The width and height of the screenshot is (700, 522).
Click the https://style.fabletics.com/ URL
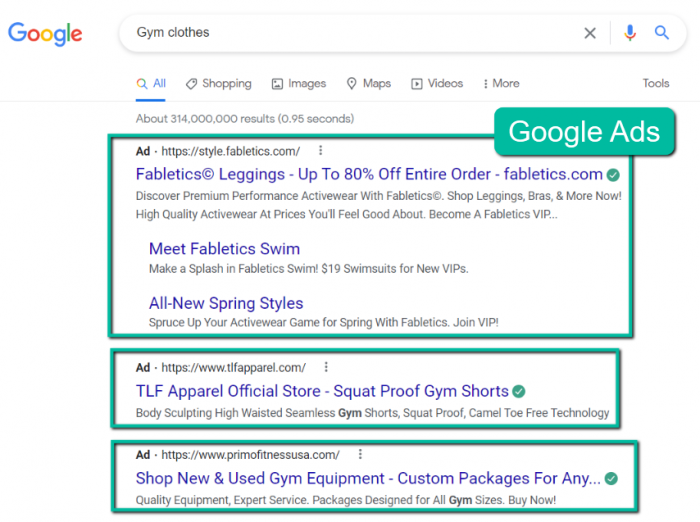tap(231, 151)
